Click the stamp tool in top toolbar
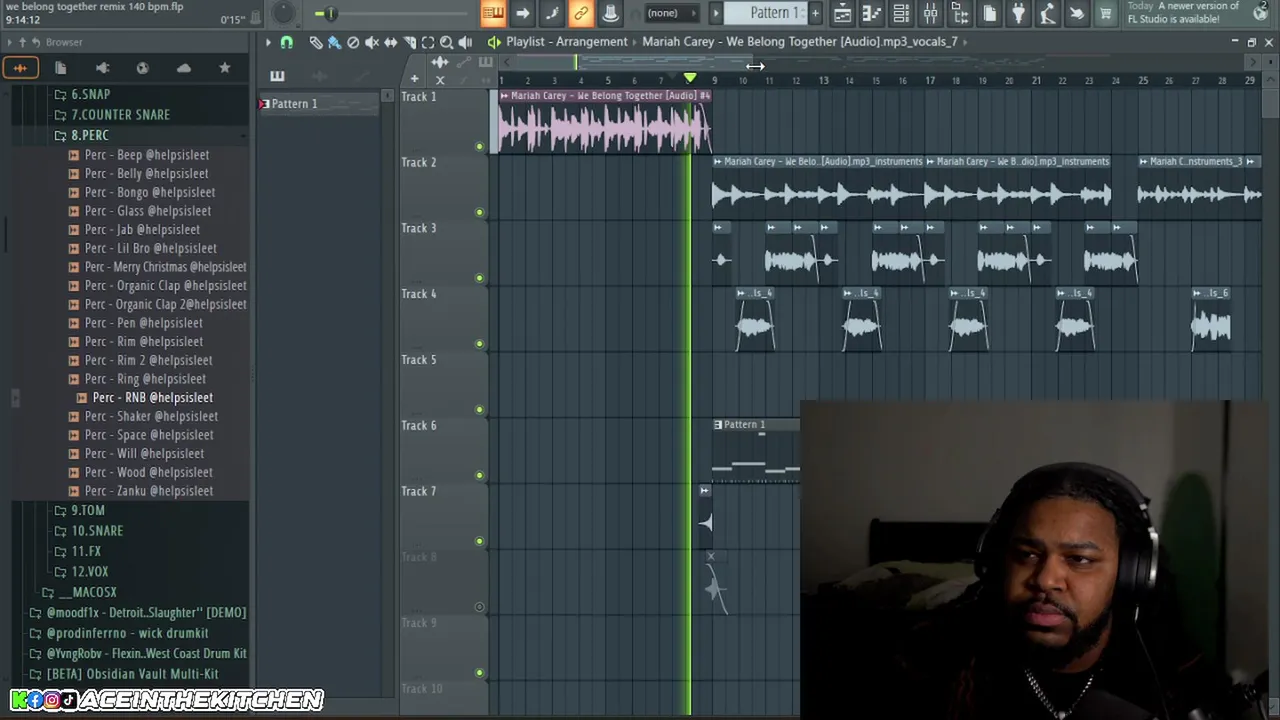 (x=610, y=13)
